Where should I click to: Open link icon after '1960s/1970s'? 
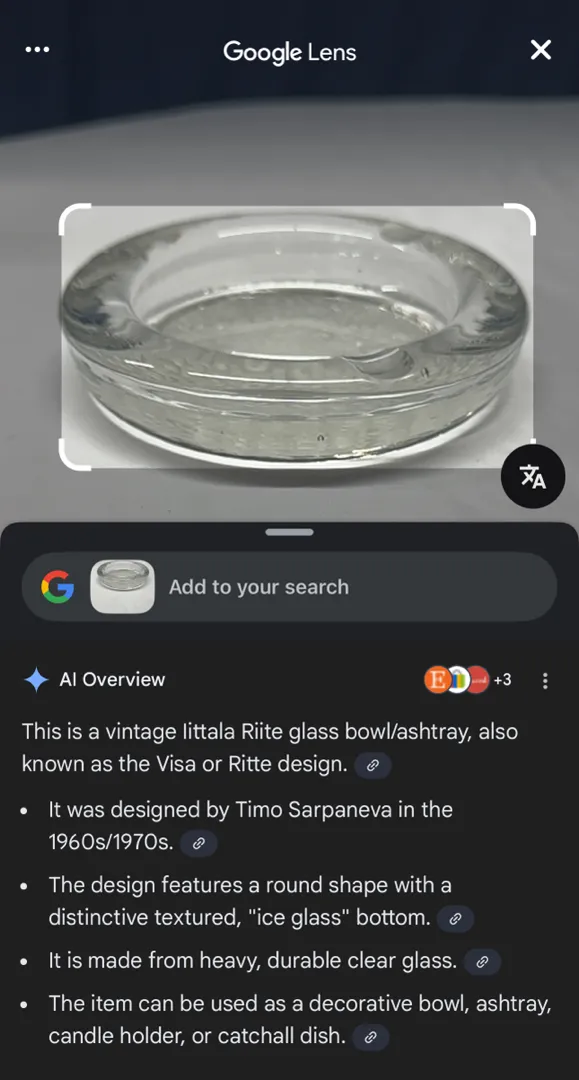(198, 843)
